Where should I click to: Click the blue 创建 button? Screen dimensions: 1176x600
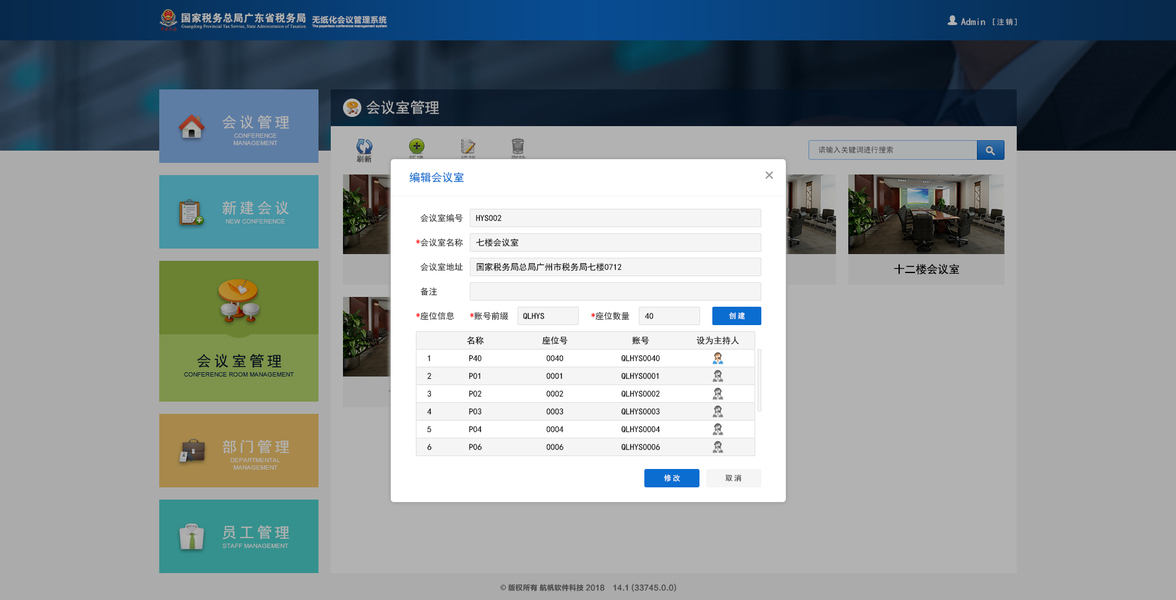point(736,316)
